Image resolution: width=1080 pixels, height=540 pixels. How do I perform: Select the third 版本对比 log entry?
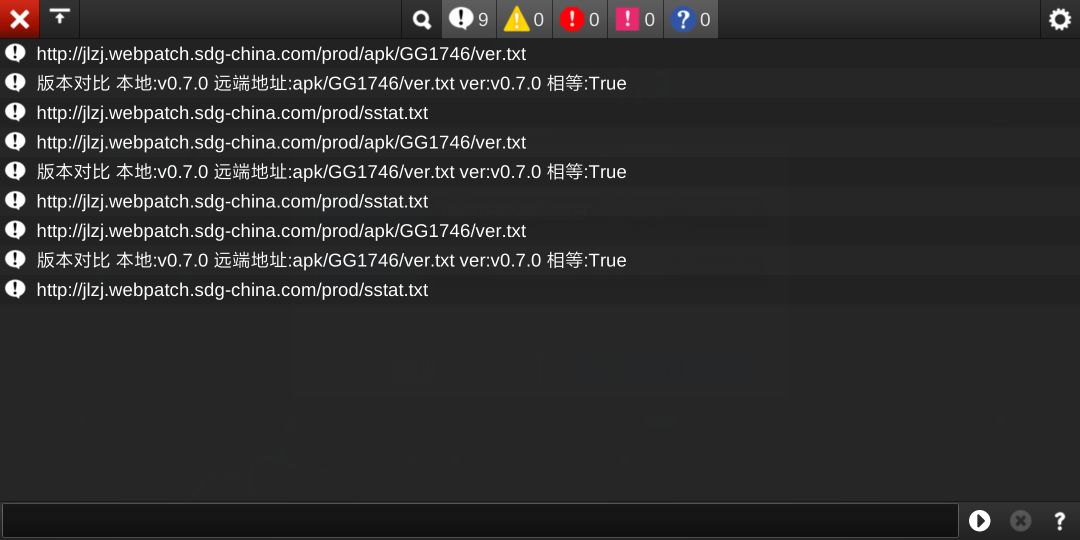click(540, 260)
